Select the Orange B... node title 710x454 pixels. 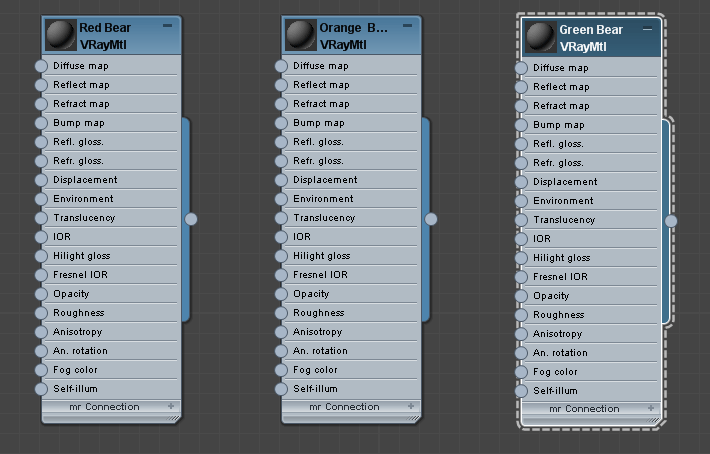click(353, 28)
